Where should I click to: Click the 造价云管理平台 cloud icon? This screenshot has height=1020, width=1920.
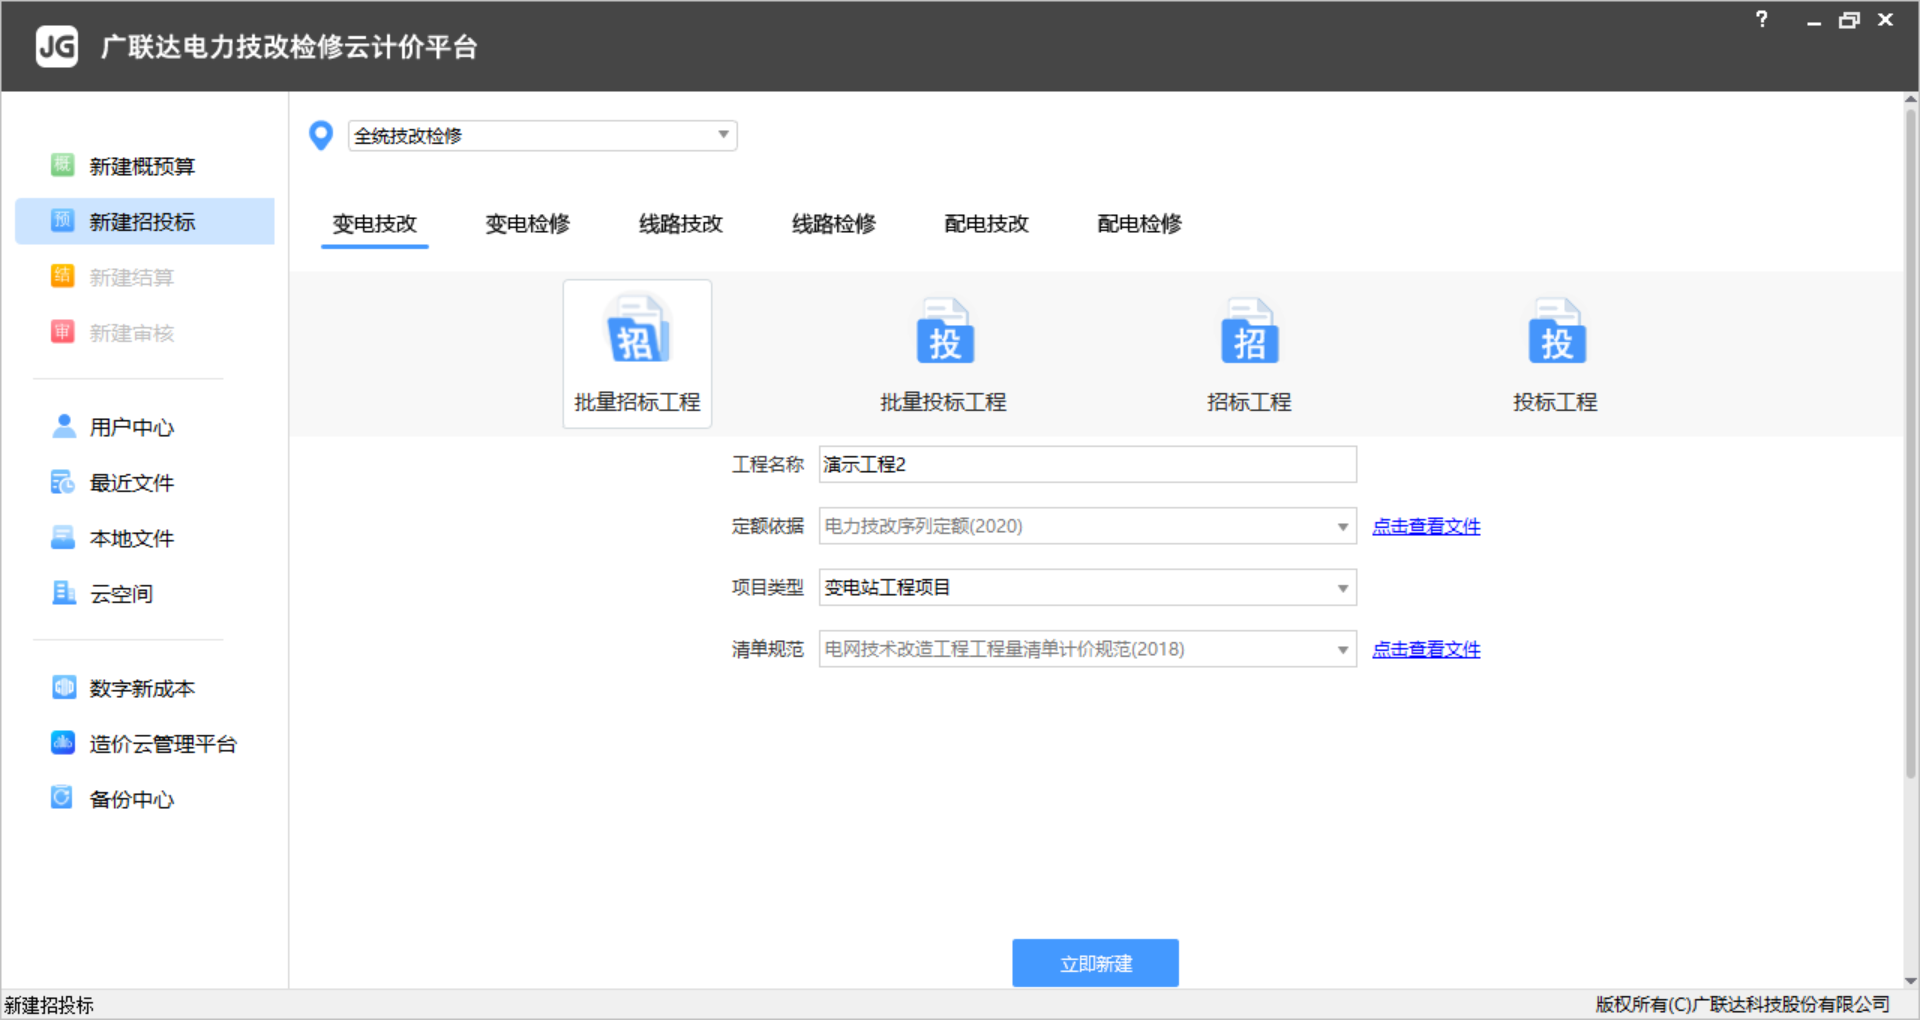pos(63,743)
